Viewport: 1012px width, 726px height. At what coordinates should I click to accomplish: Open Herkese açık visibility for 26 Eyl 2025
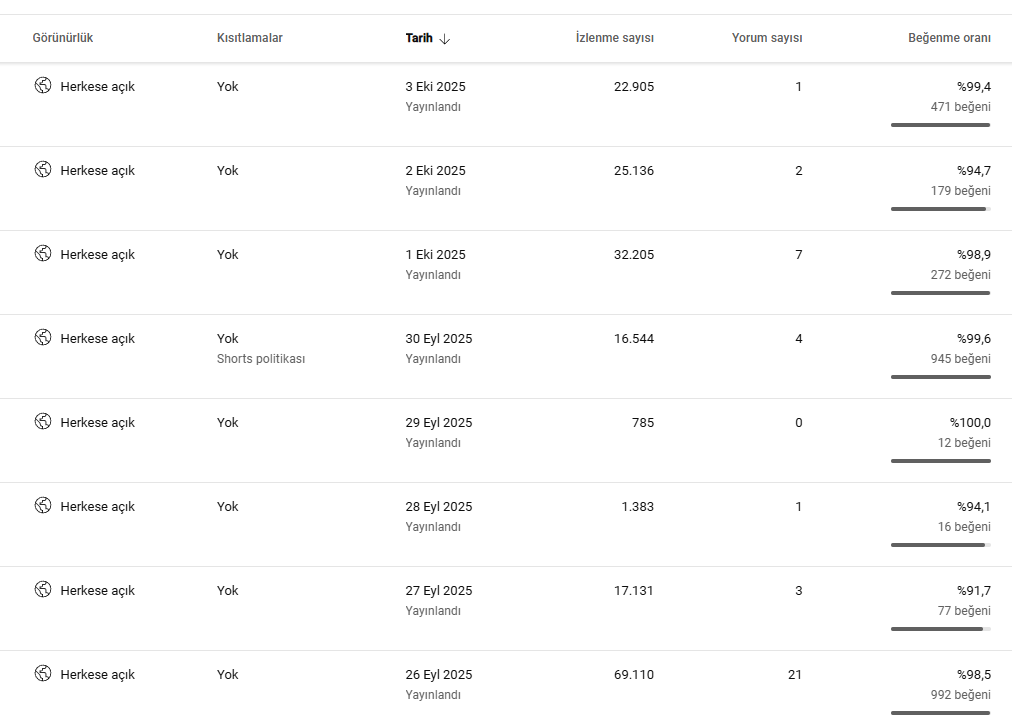pyautogui.click(x=97, y=674)
